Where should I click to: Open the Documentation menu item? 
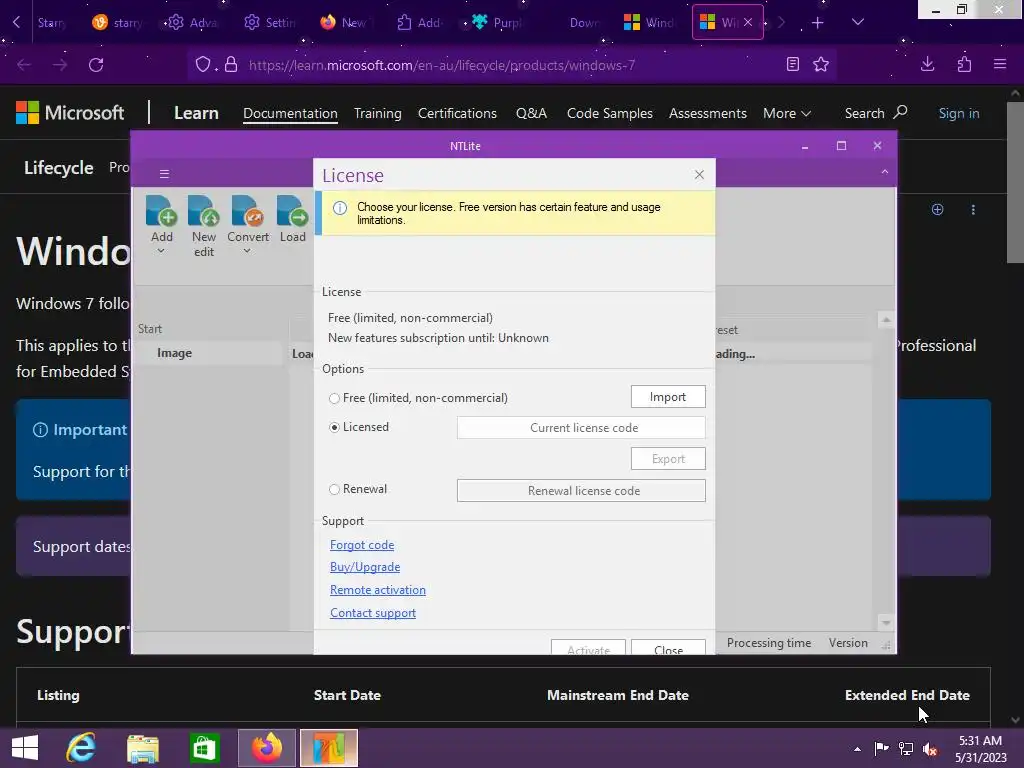(290, 114)
